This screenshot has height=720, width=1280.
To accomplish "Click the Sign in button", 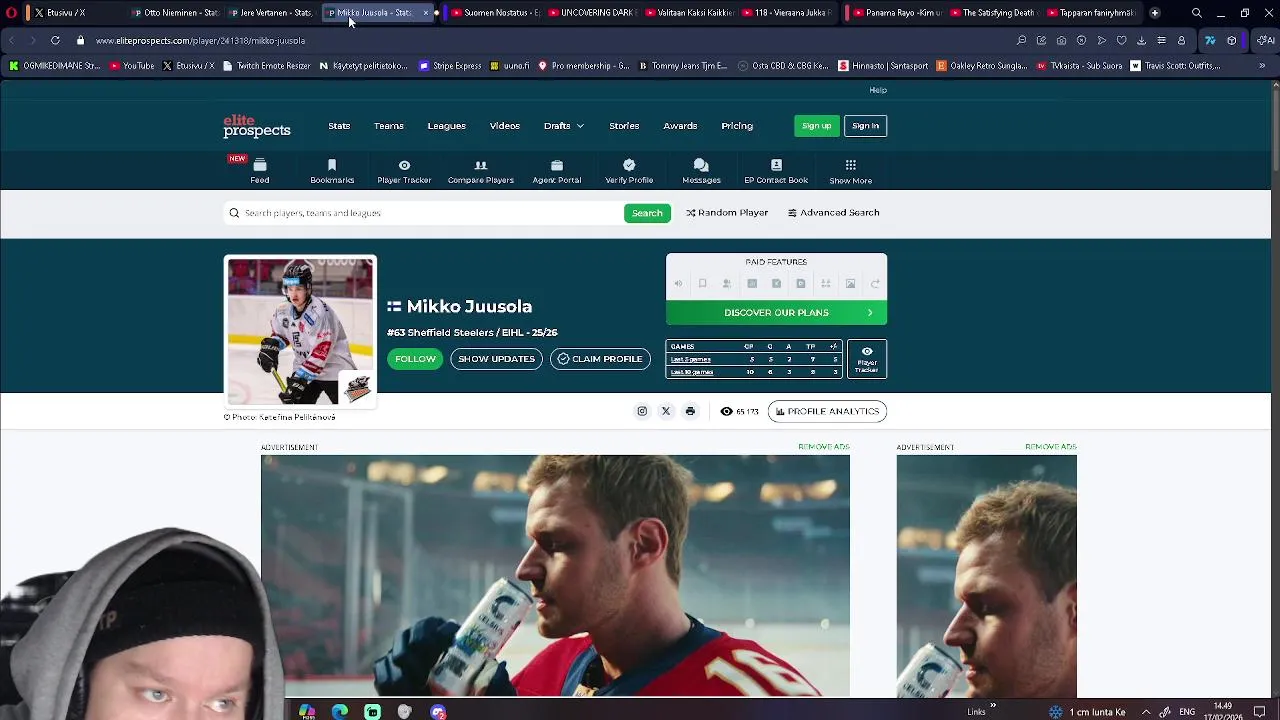I will coord(865,126).
